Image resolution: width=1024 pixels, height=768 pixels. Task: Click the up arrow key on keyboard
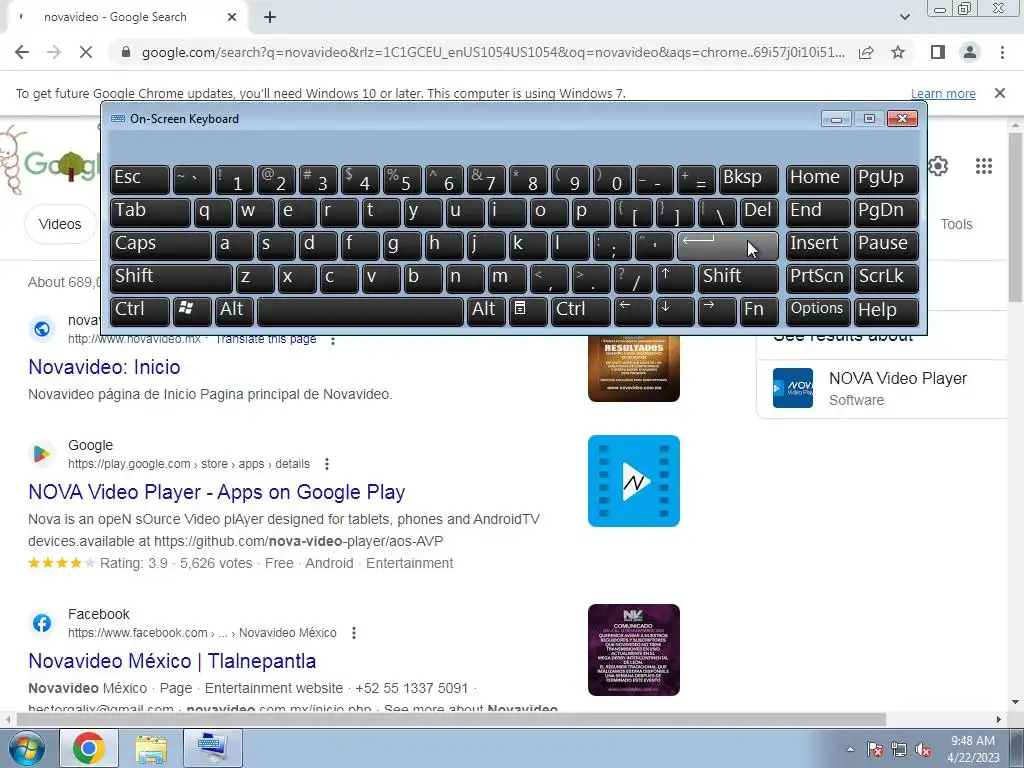click(675, 278)
